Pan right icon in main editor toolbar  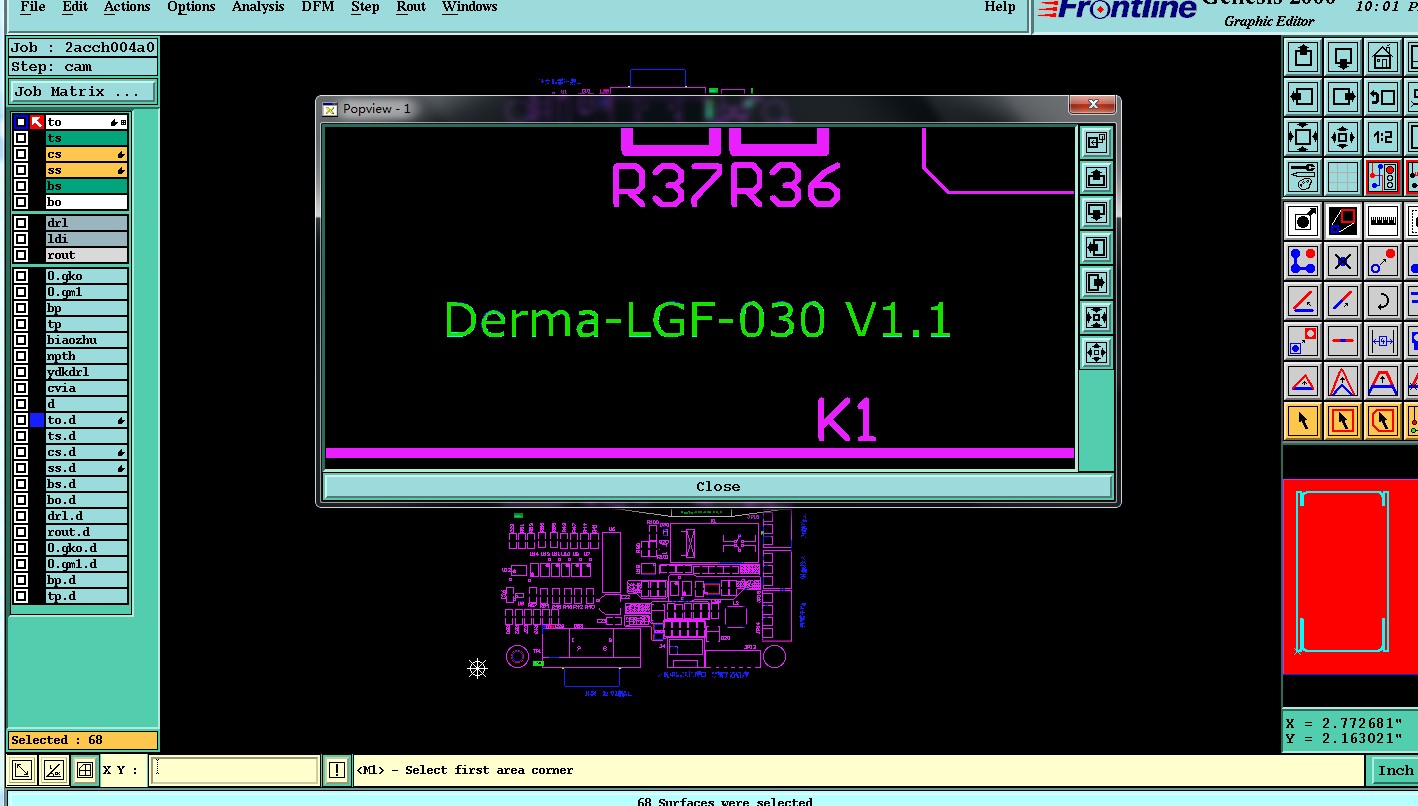1343,97
